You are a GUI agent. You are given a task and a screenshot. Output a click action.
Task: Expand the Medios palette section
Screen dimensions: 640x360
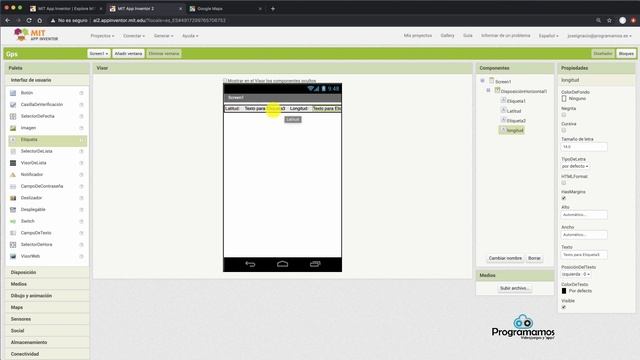coord(47,284)
